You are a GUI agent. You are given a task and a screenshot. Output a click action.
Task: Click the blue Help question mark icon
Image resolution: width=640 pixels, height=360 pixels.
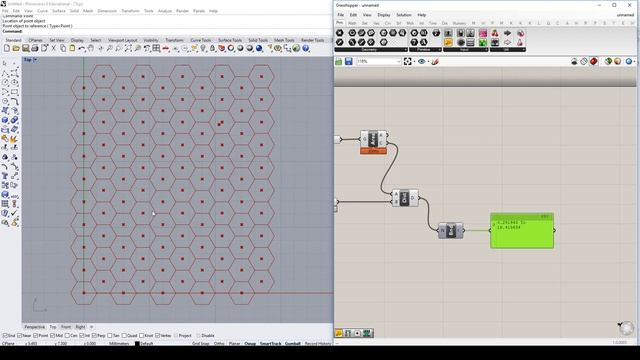point(306,49)
